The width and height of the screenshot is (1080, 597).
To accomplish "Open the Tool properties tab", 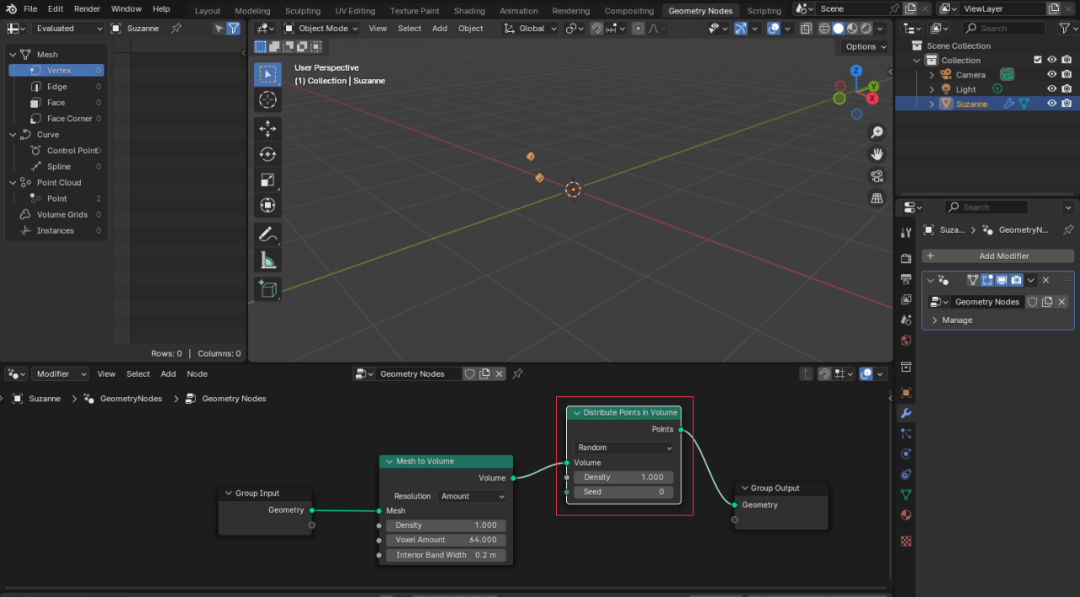I will tap(906, 233).
